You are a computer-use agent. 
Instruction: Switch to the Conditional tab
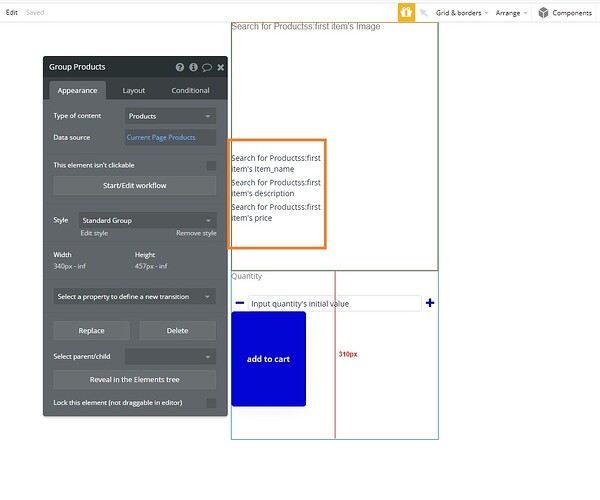point(190,91)
